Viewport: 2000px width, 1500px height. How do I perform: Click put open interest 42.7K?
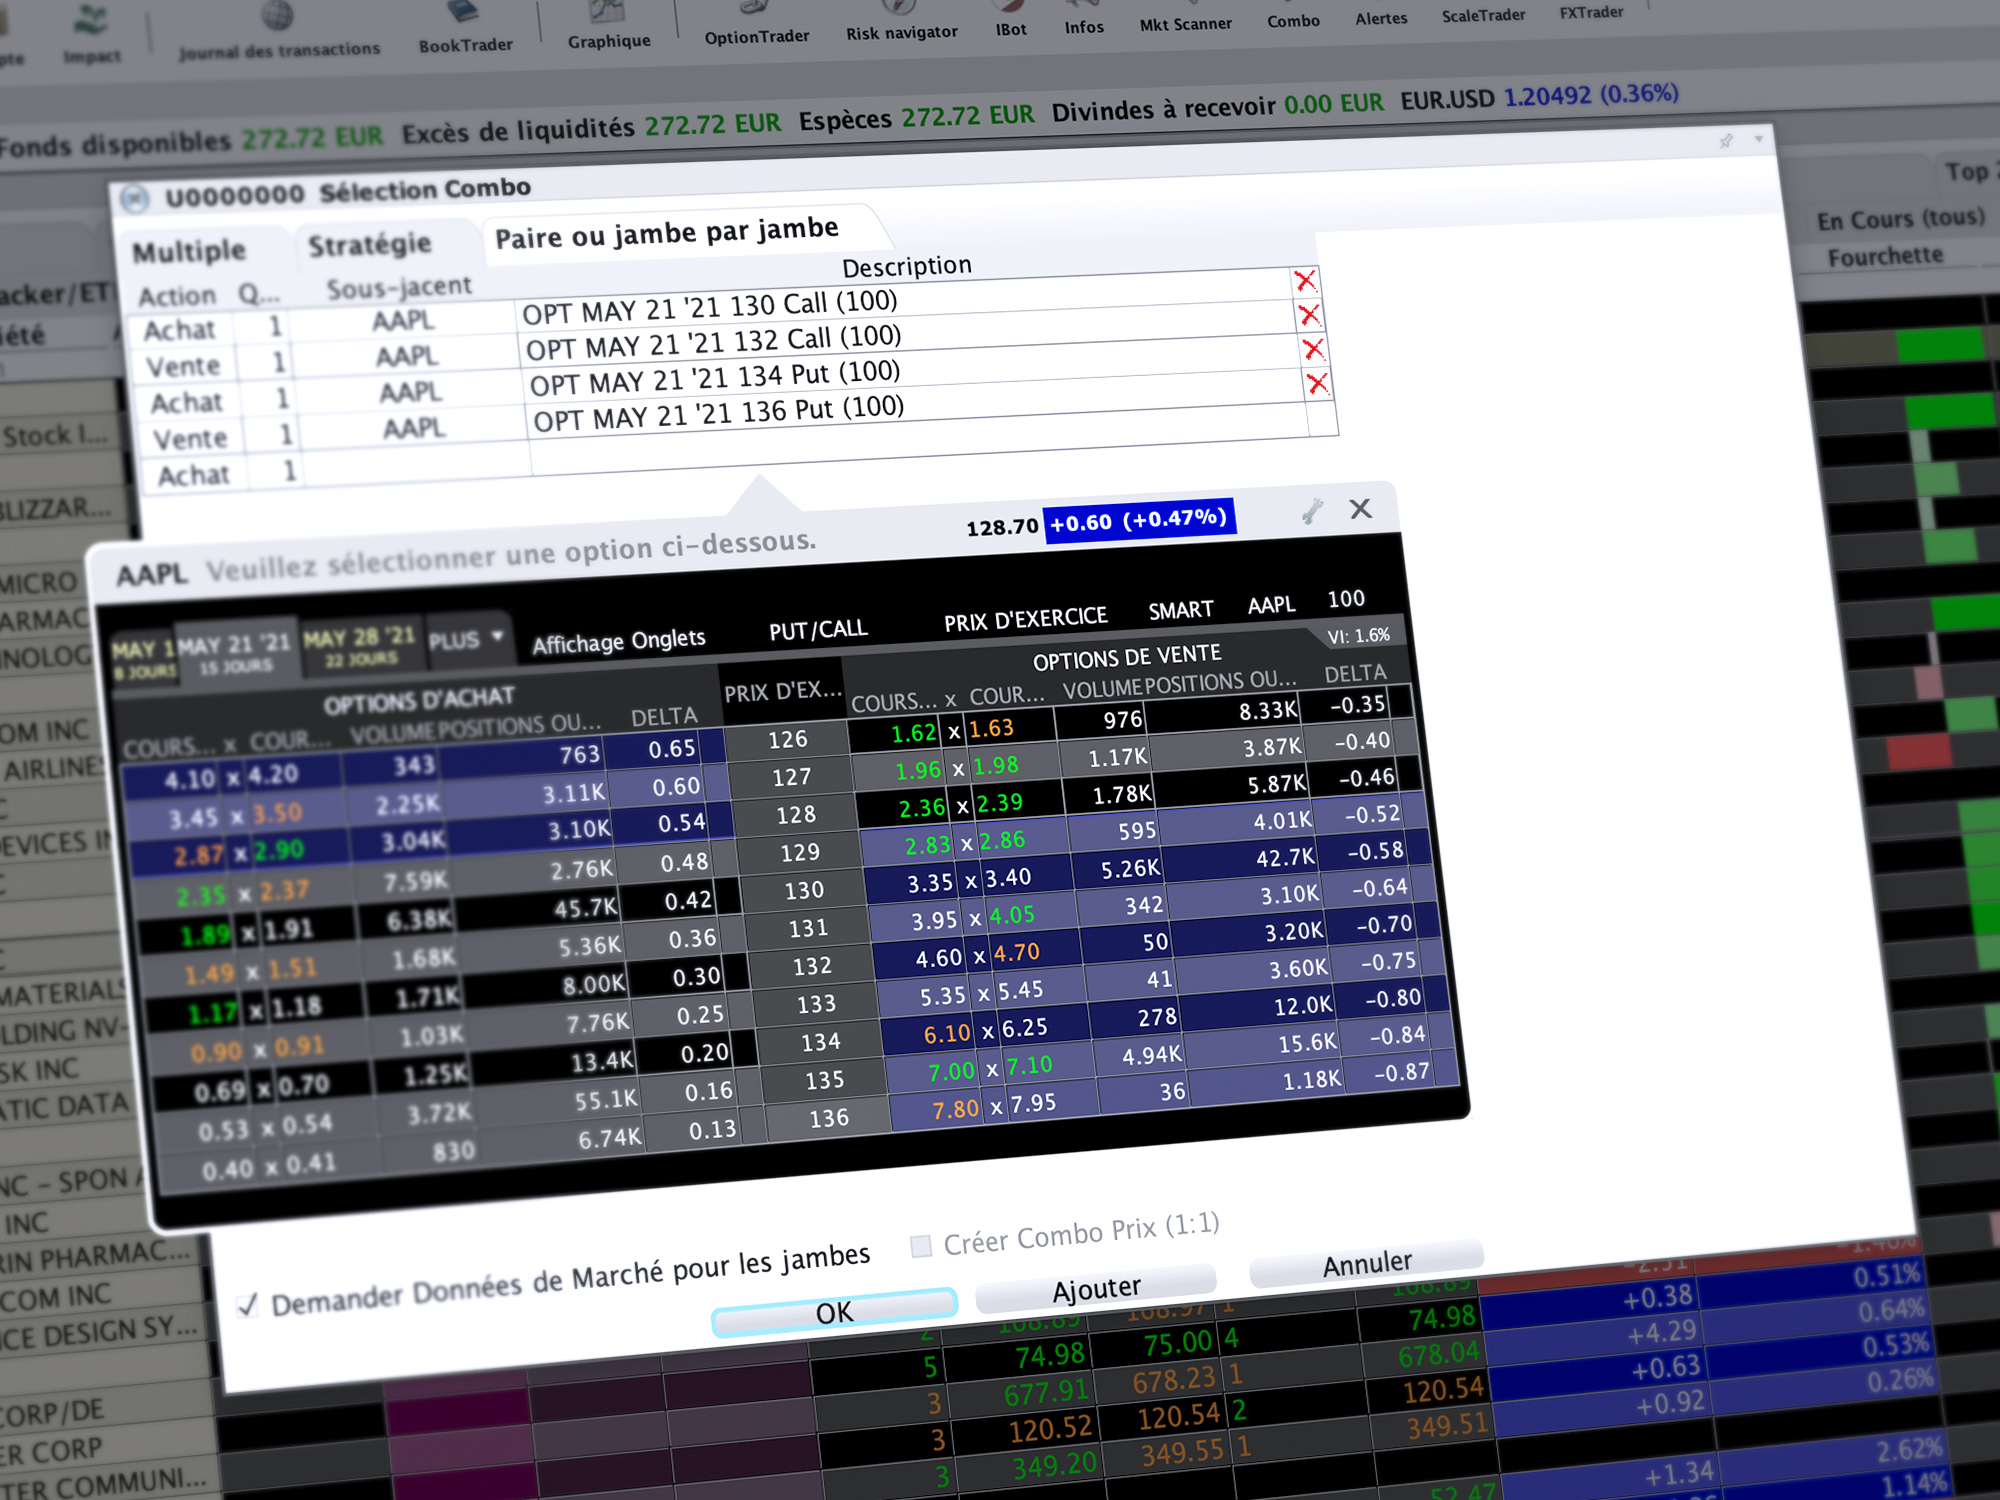(x=1285, y=857)
